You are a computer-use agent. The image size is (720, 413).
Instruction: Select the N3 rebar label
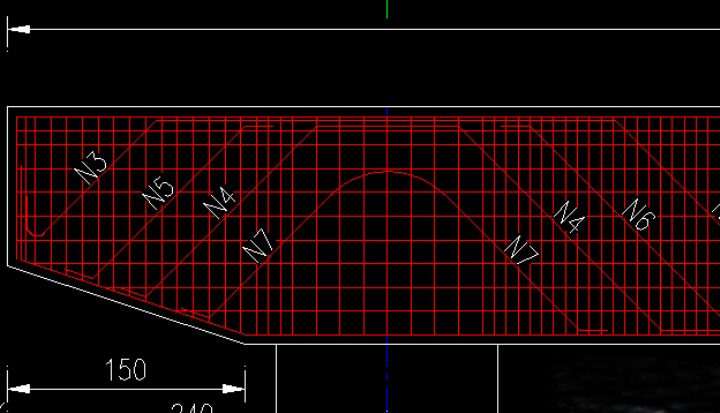[x=92, y=166]
